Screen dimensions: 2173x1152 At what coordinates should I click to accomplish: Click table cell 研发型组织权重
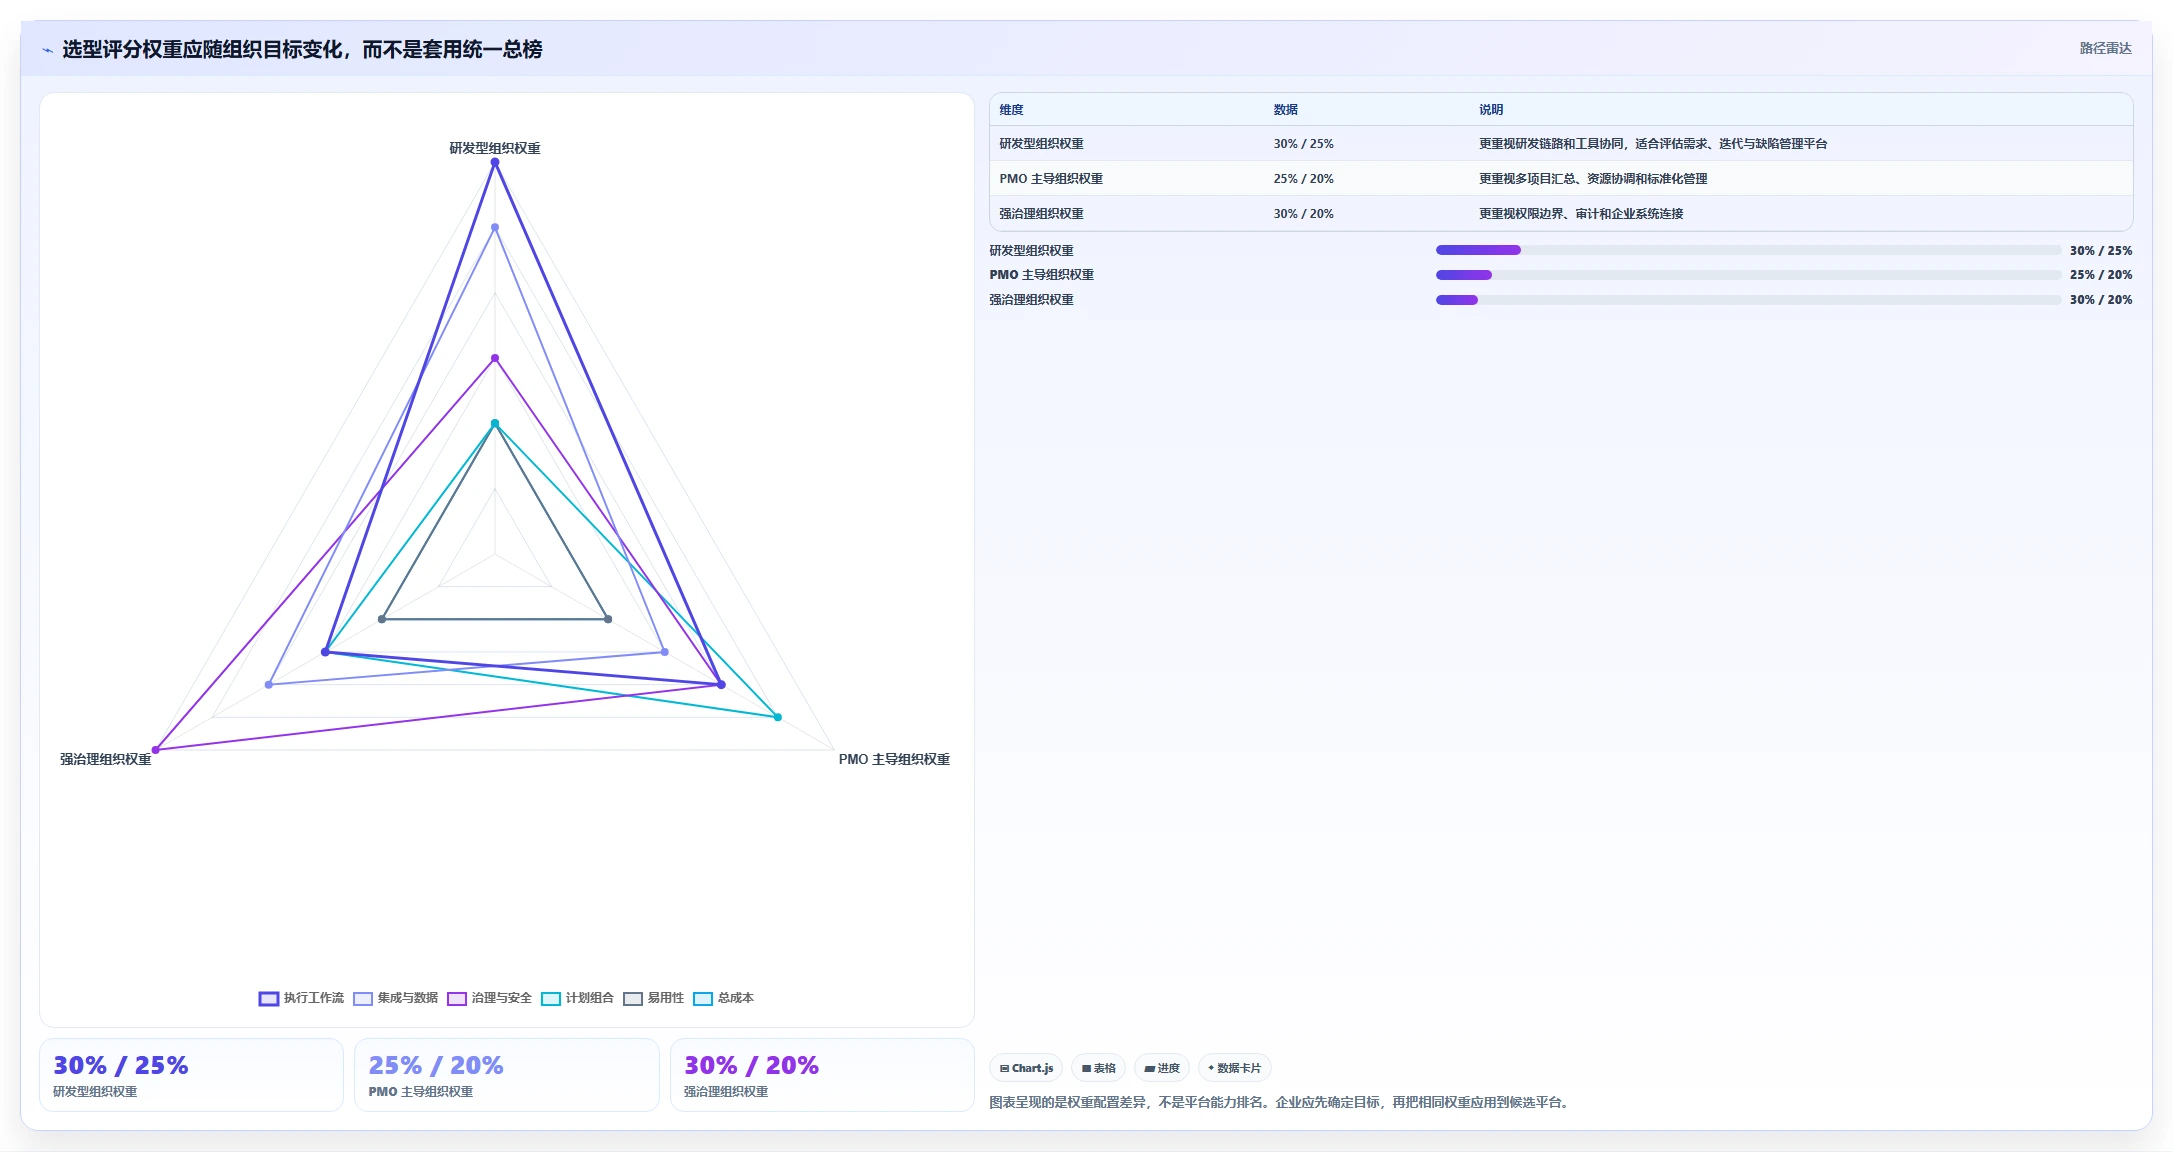(1041, 144)
